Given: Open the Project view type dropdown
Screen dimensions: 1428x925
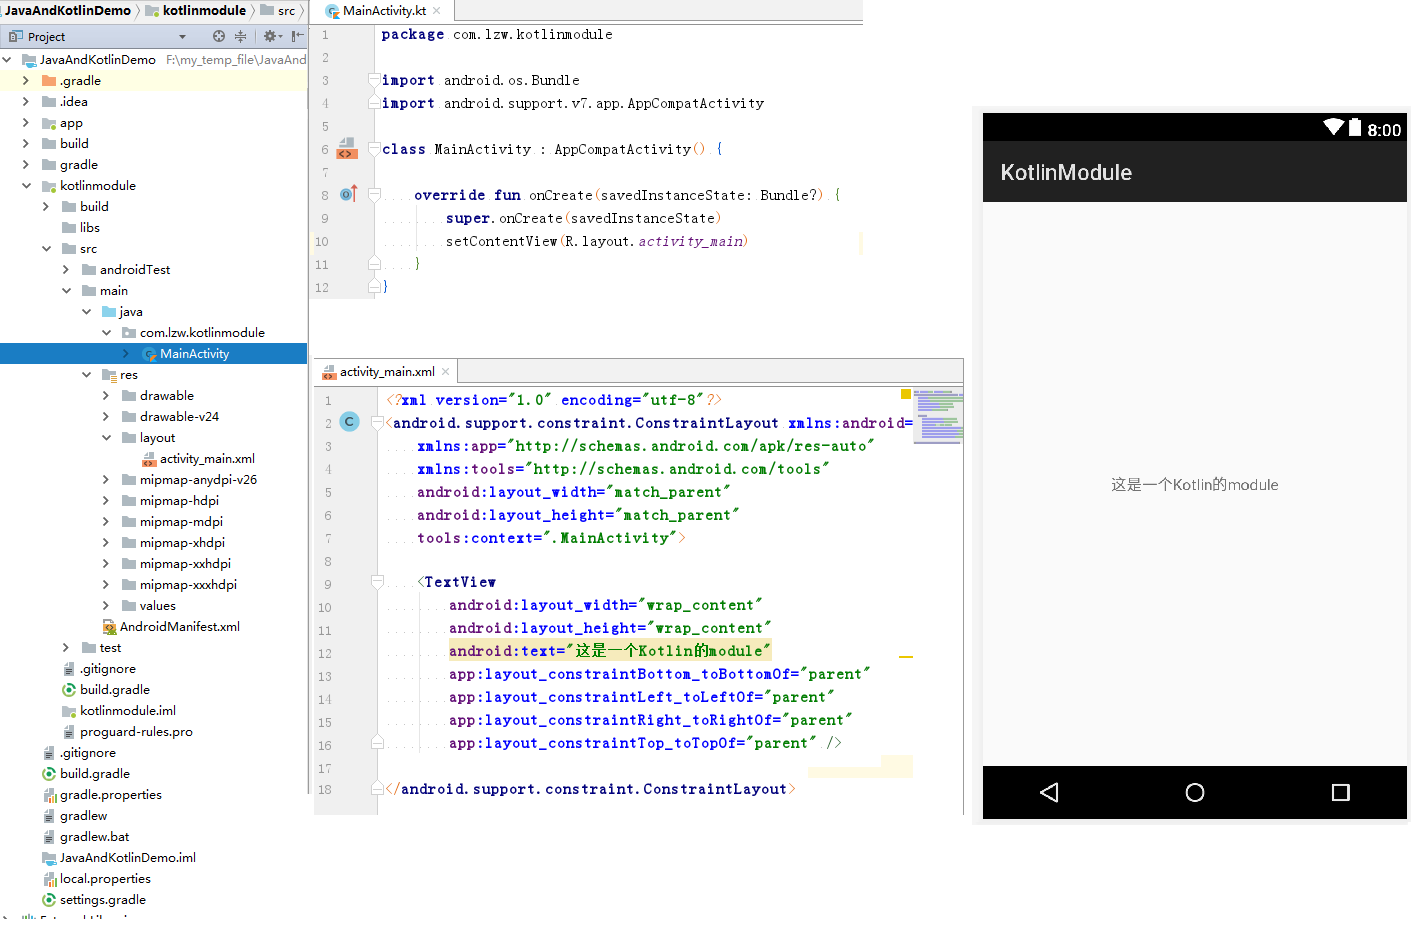Looking at the screenshot, I should point(182,37).
